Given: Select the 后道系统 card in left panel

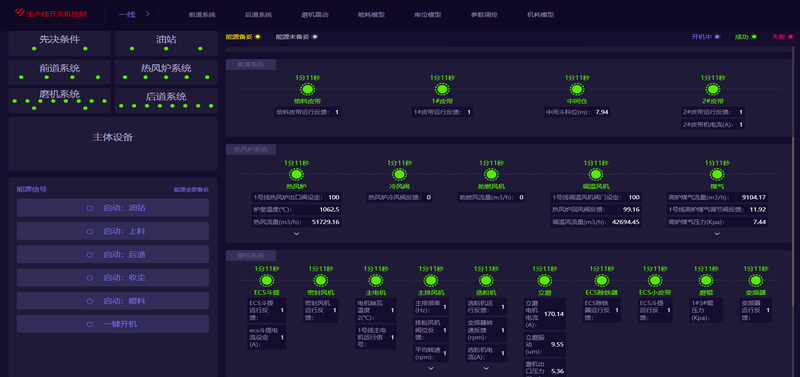Looking at the screenshot, I should 166,100.
